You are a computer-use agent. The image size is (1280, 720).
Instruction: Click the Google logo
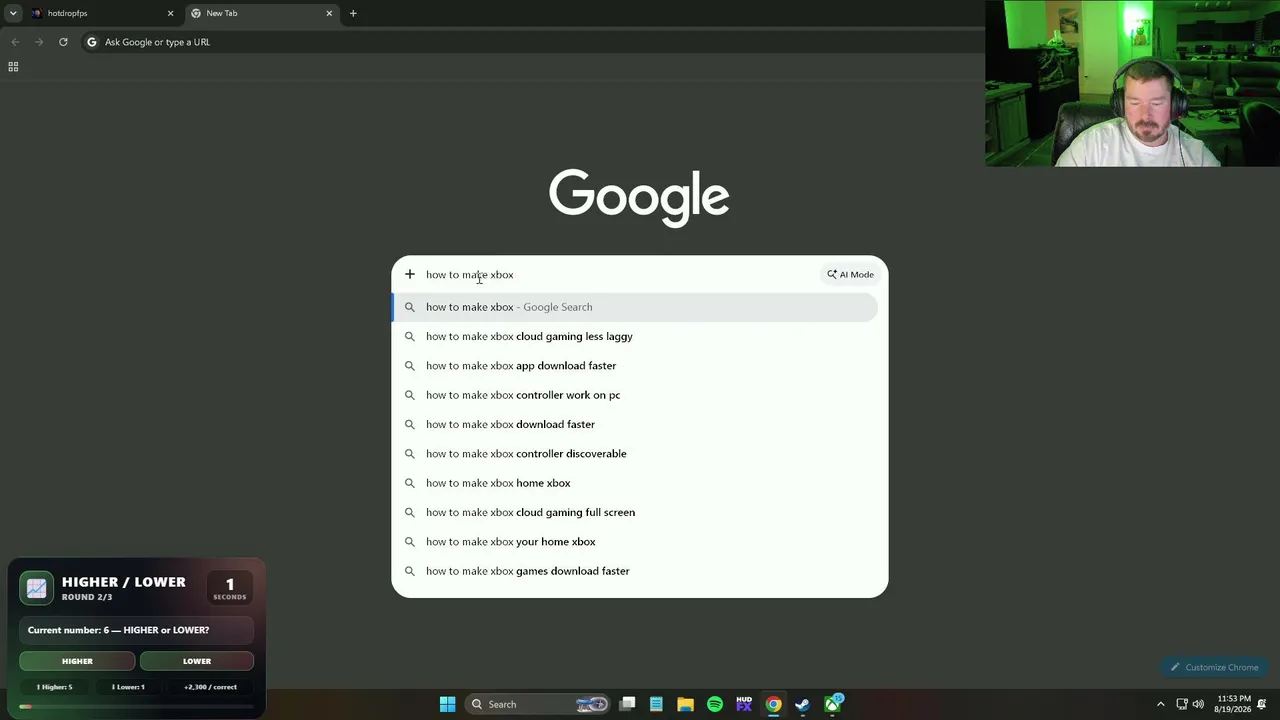[639, 197]
